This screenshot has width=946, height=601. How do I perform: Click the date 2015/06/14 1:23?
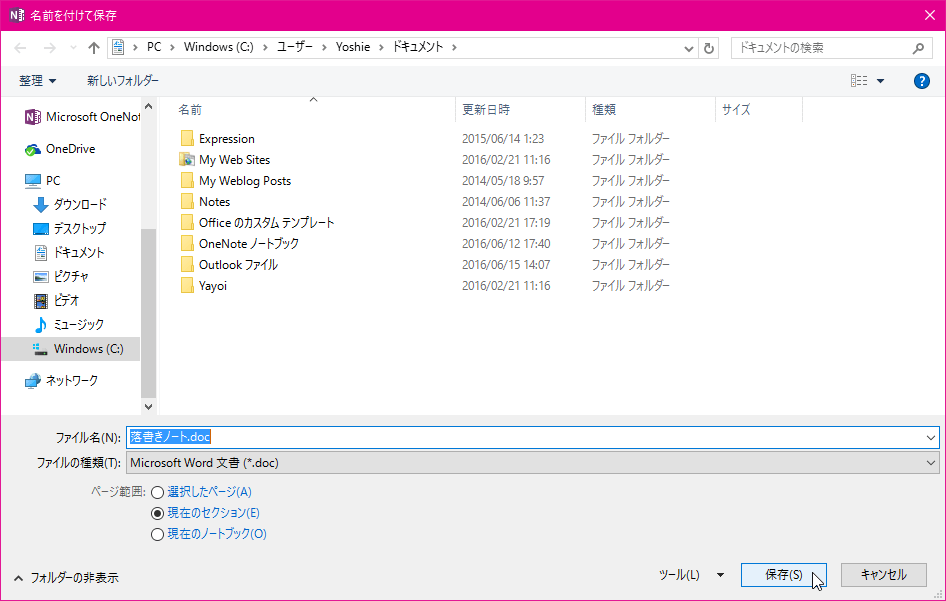coord(503,138)
